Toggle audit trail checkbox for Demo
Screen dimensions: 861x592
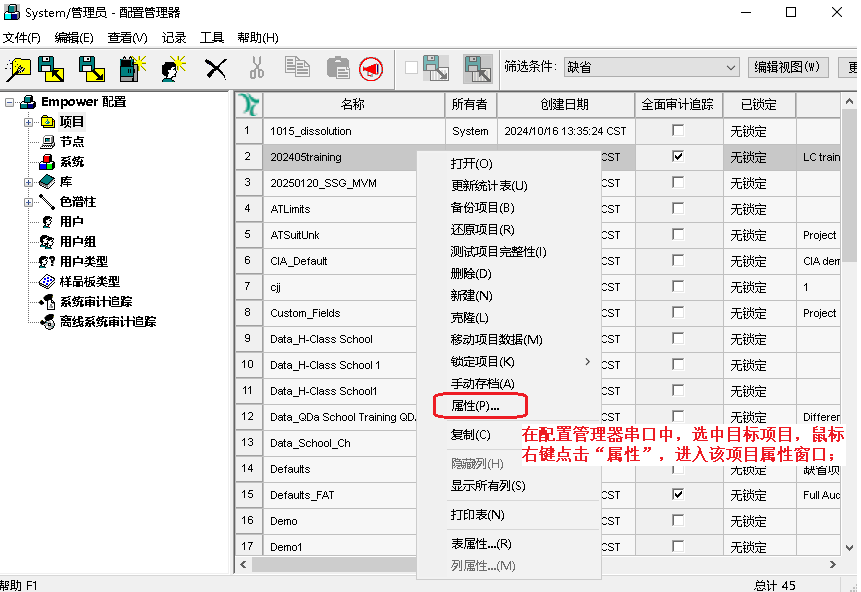[x=678, y=520]
